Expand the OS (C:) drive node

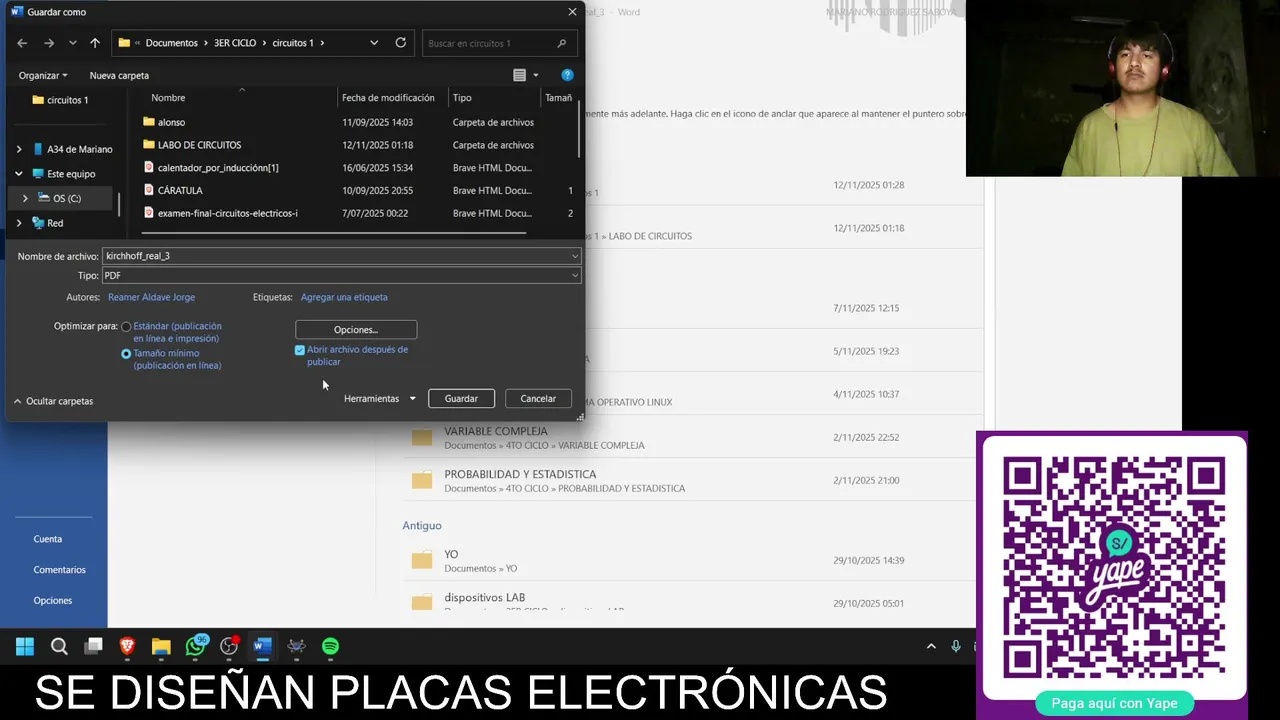click(25, 198)
